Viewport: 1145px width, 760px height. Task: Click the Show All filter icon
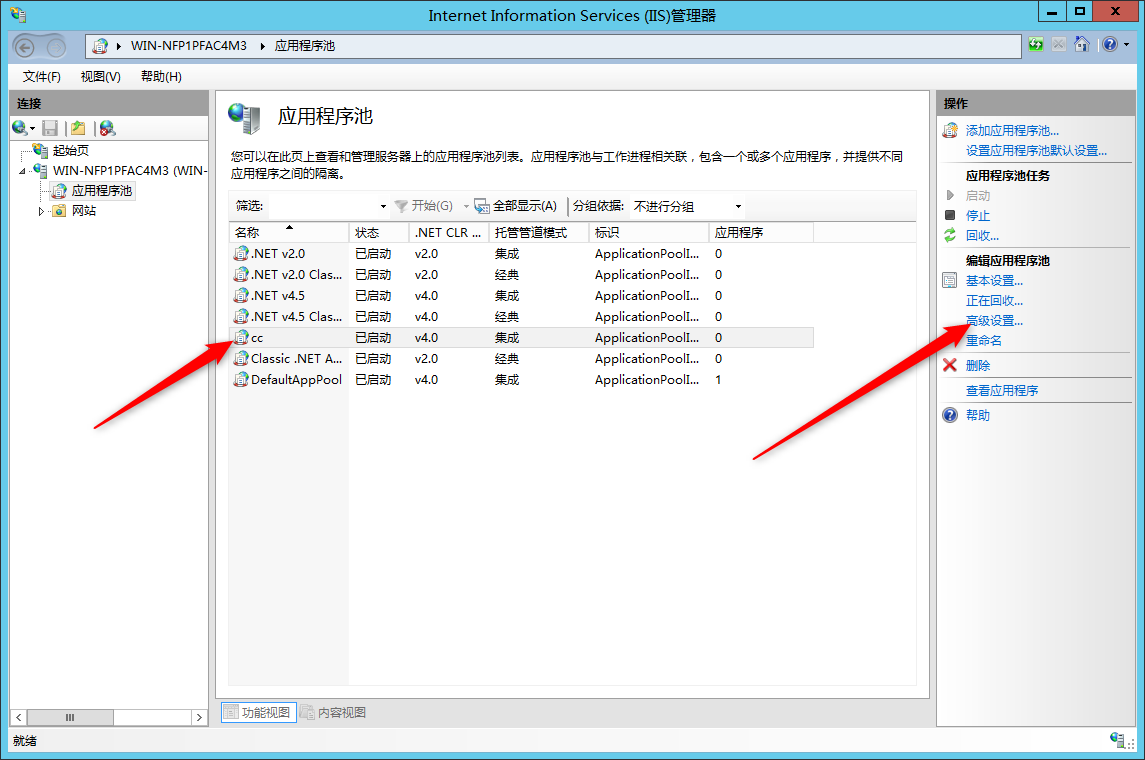482,207
